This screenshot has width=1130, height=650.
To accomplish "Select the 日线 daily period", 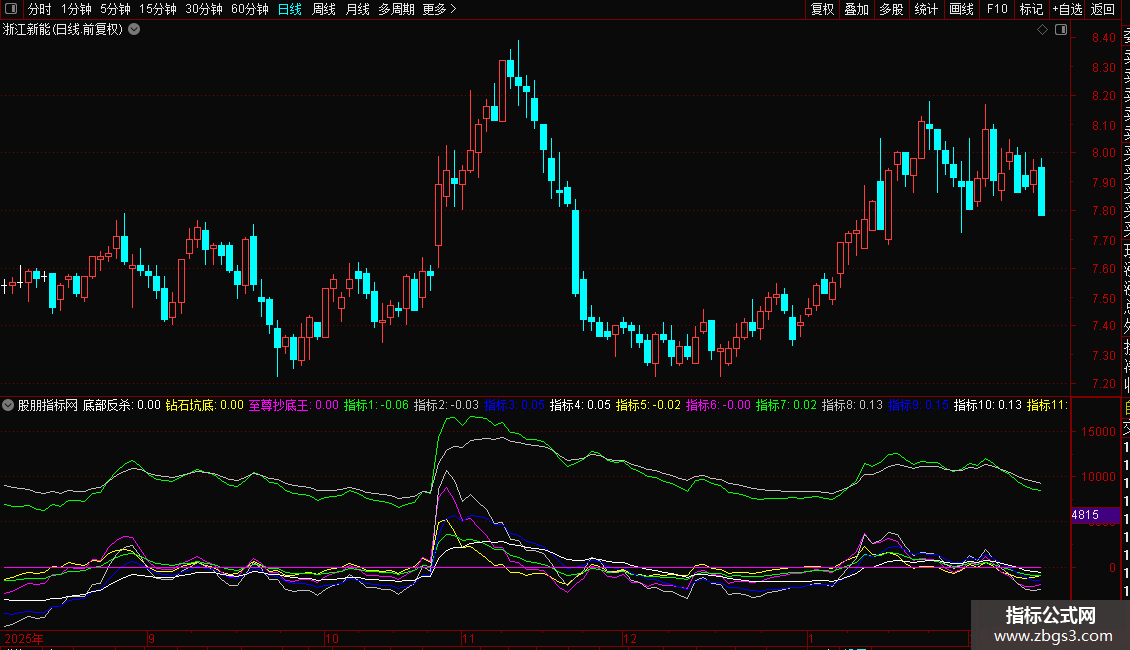I will (290, 10).
